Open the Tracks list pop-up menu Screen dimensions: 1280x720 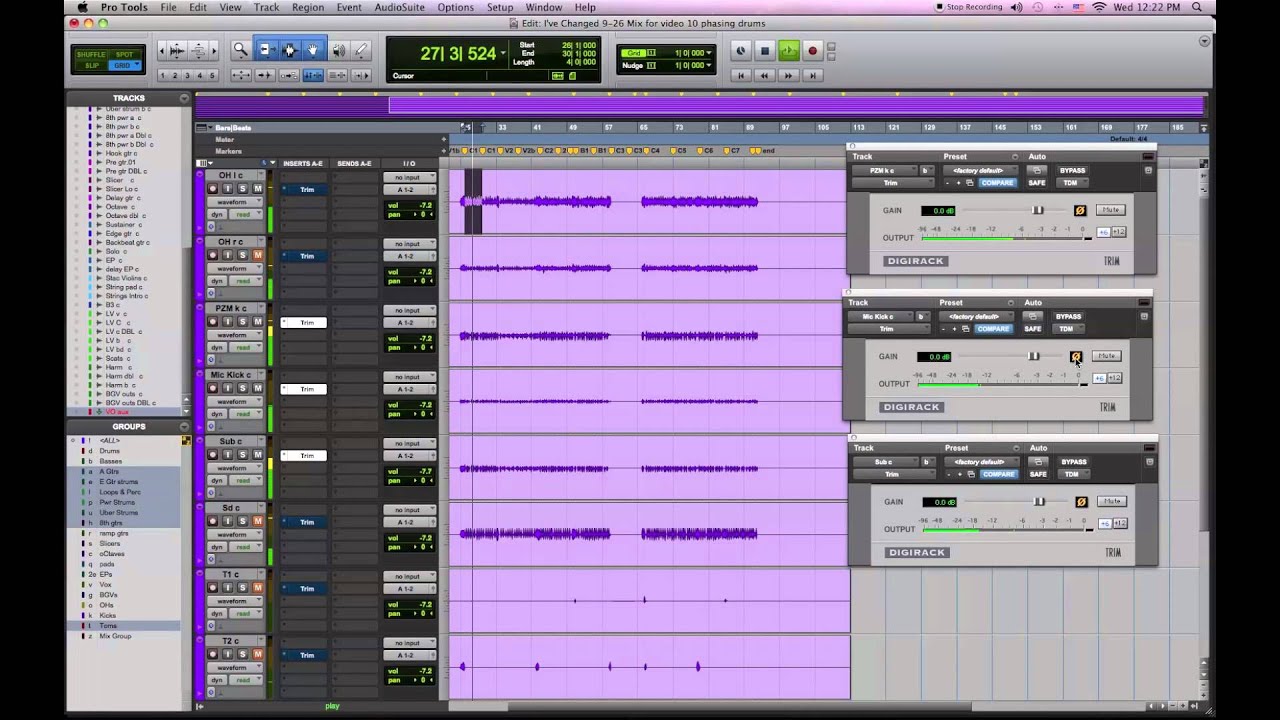(184, 98)
